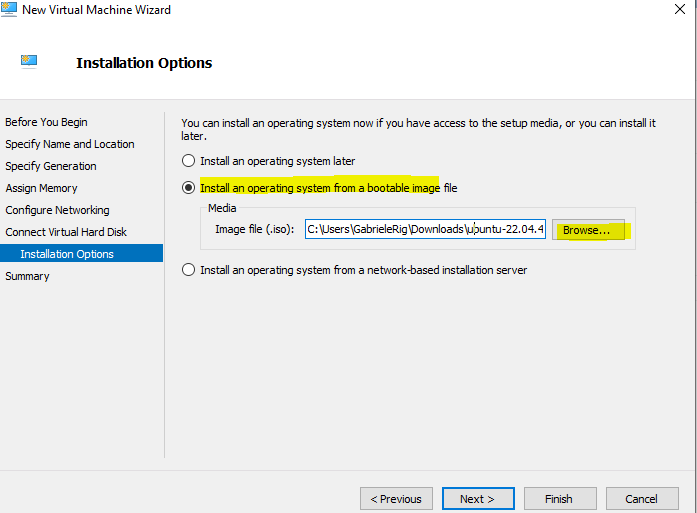697x513 pixels.
Task: Select Install an operating system later
Action: (x=188, y=161)
